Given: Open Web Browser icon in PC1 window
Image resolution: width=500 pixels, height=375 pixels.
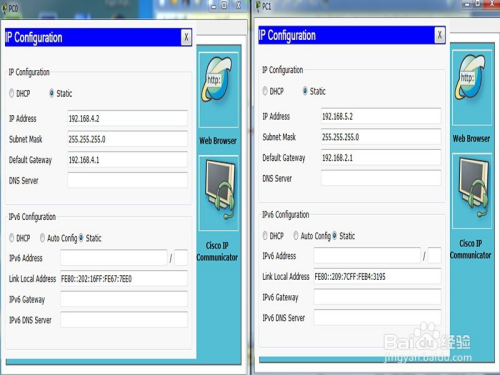Looking at the screenshot, I should click(472, 88).
